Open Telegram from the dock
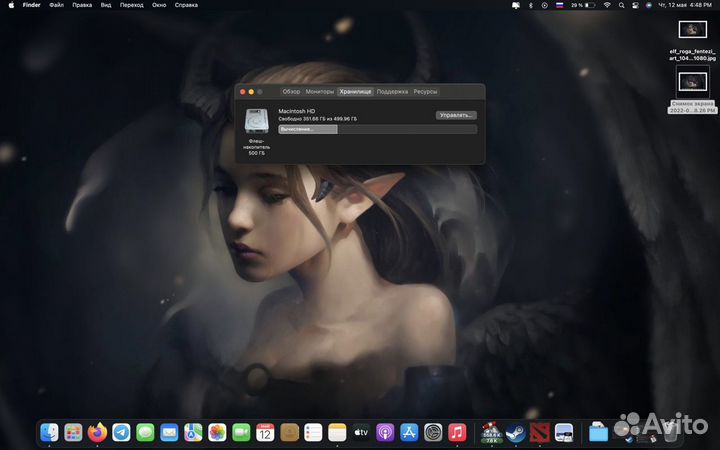 121,433
